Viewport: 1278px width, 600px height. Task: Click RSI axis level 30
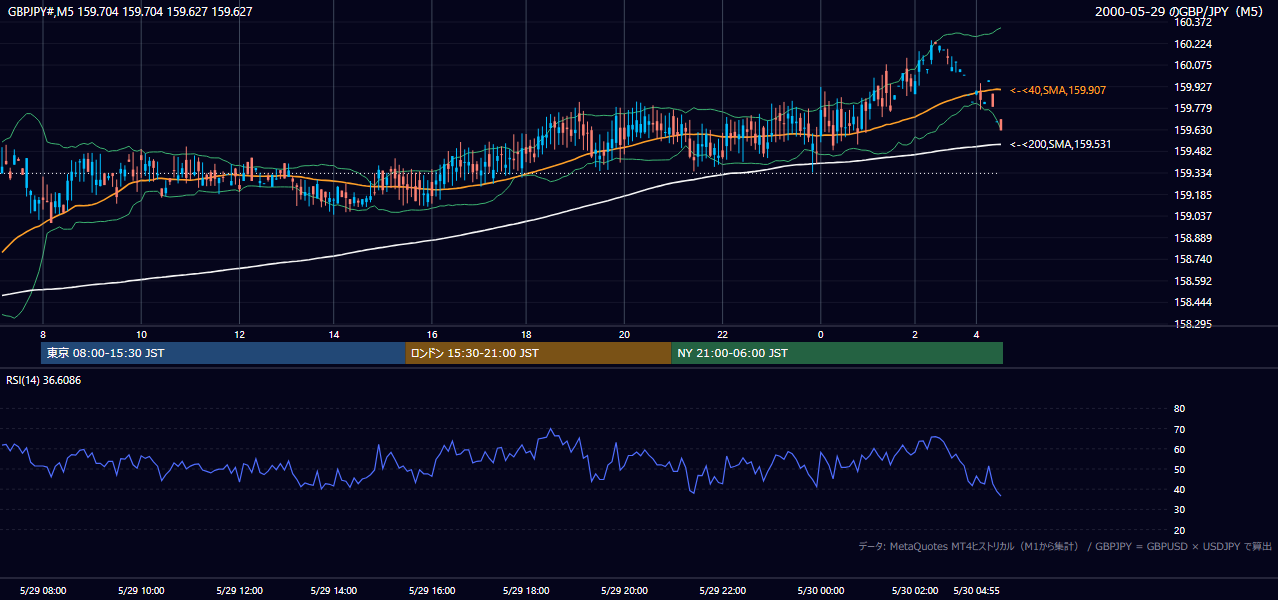coord(1179,510)
